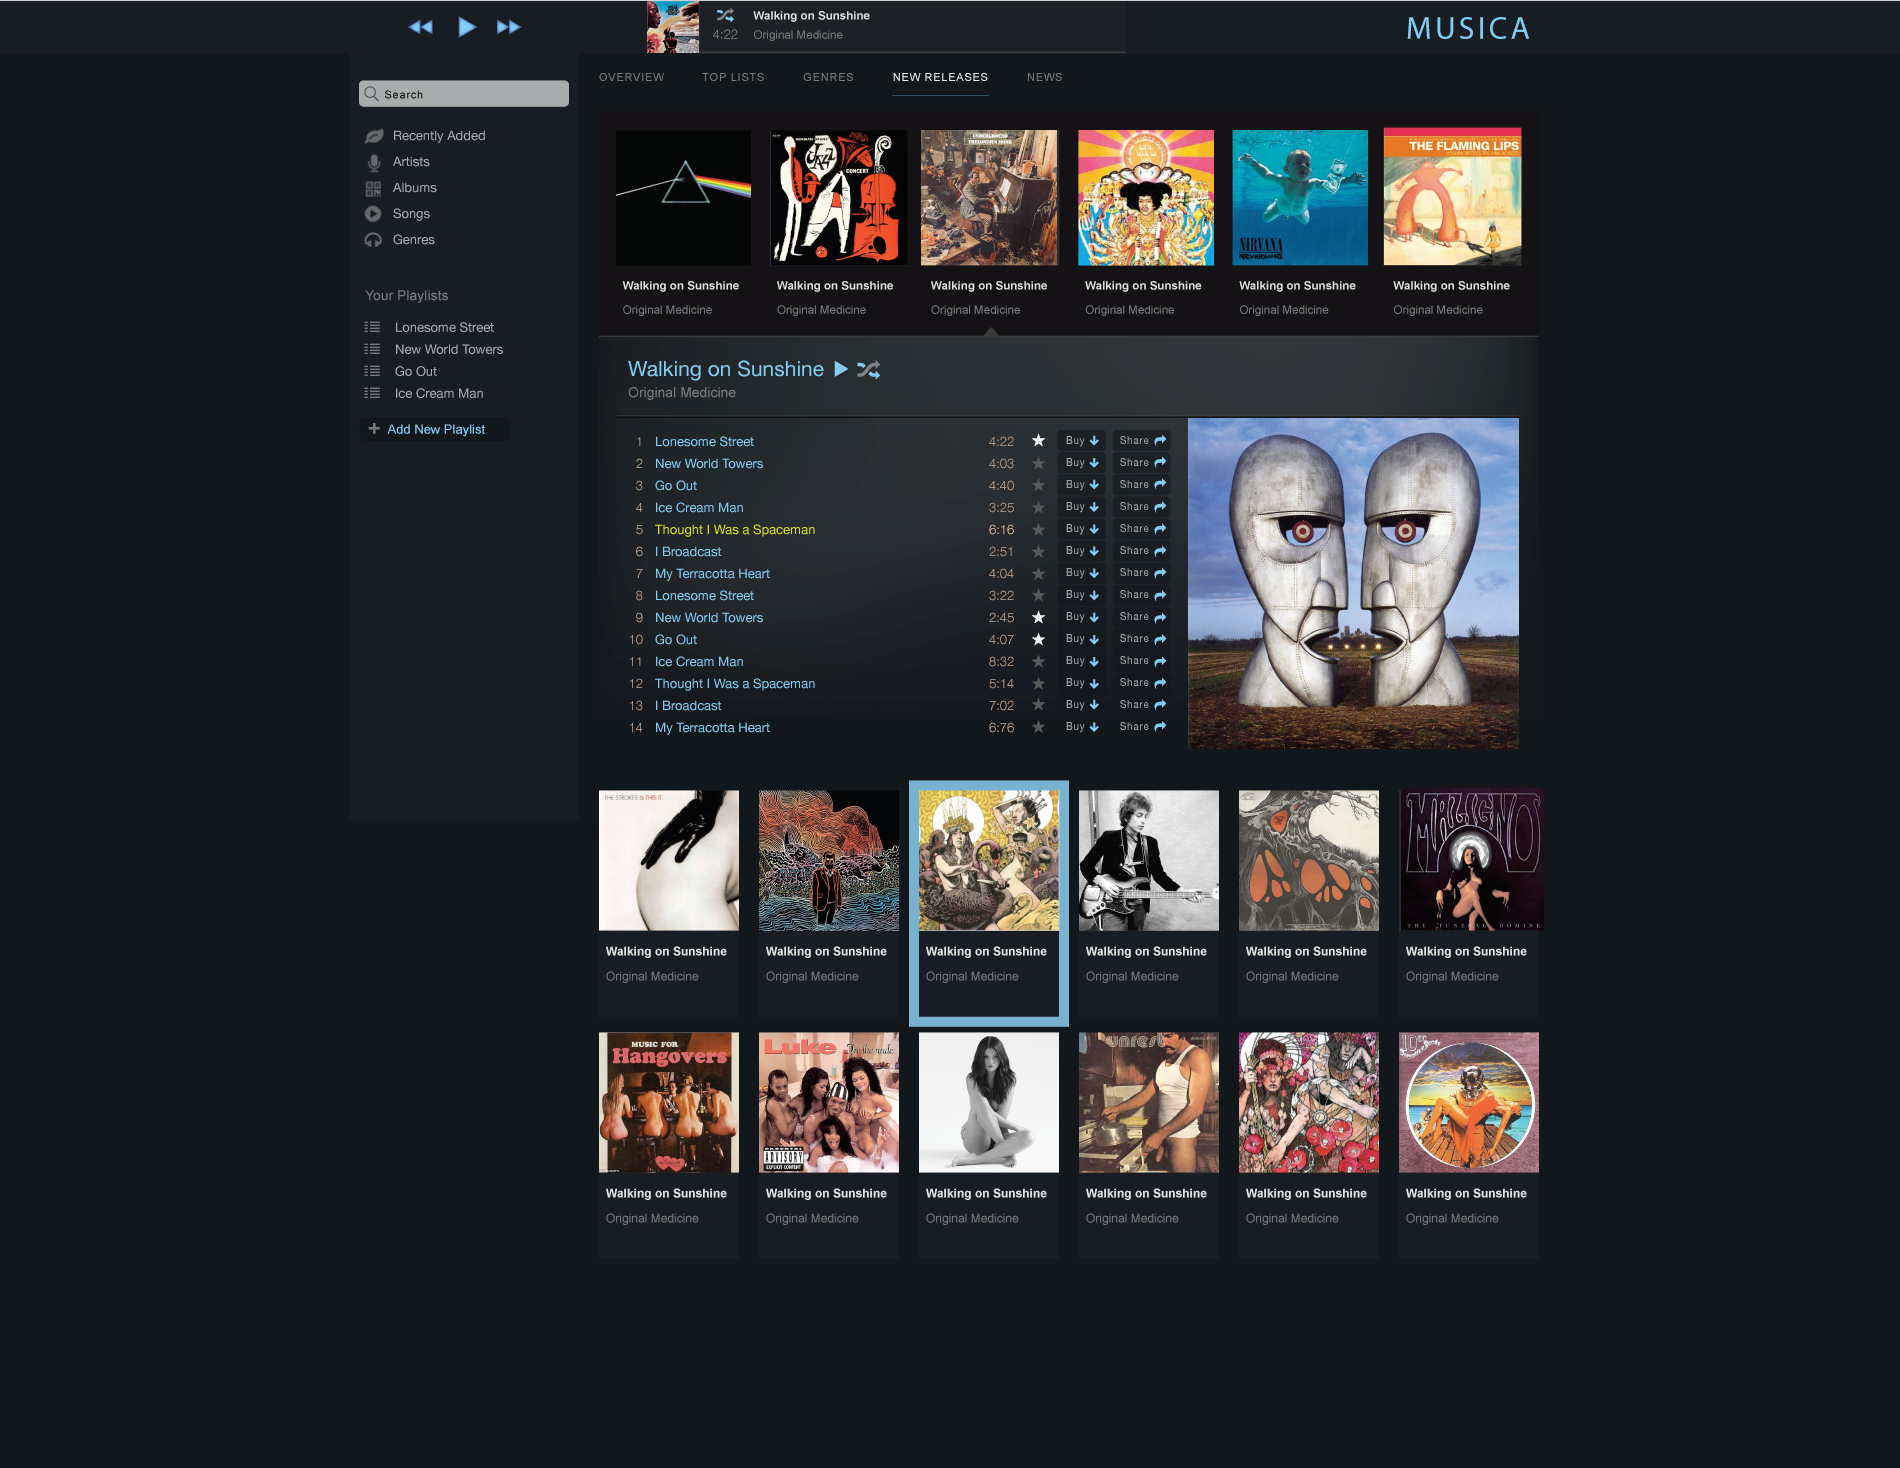Share track 2 New World Towers

pyautogui.click(x=1141, y=463)
